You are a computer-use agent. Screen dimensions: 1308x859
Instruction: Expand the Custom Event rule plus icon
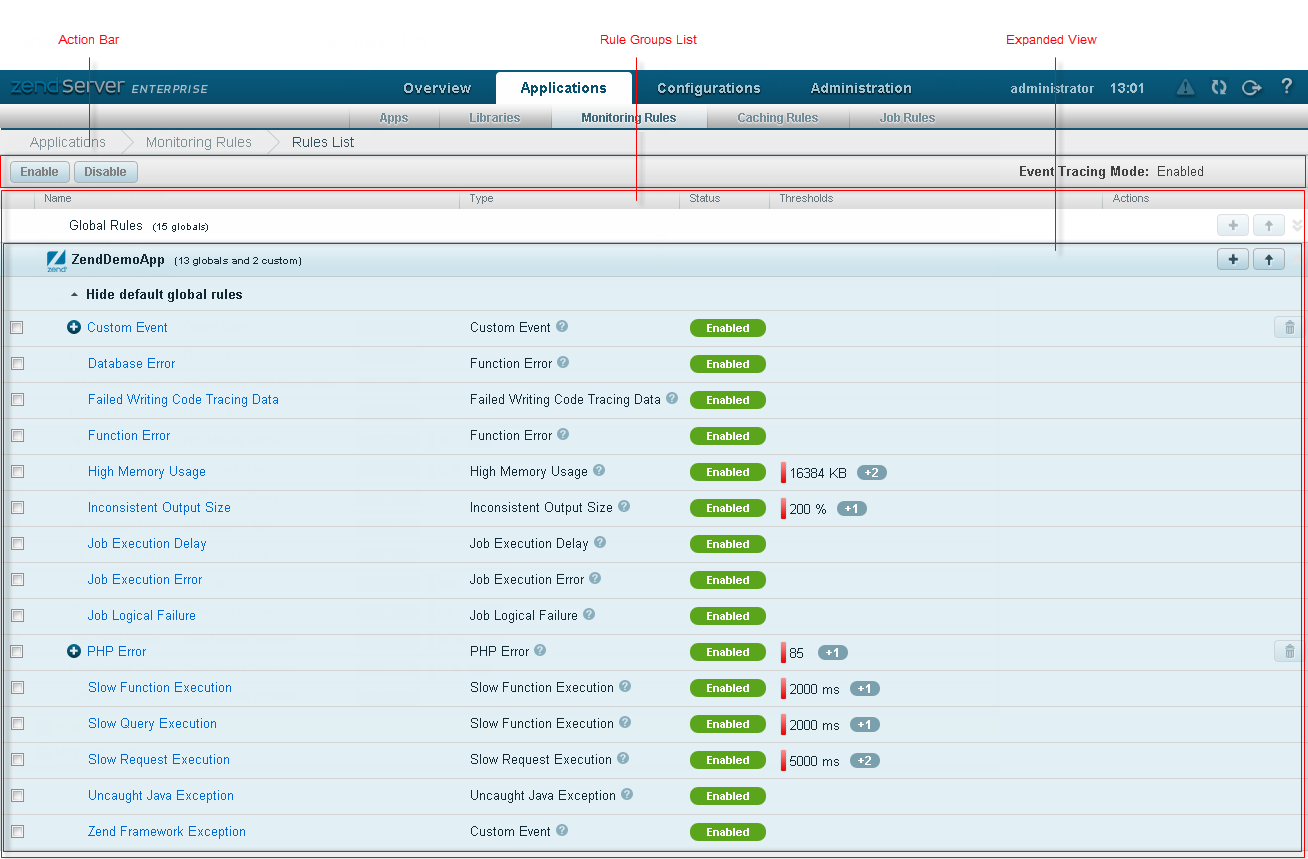(x=74, y=327)
